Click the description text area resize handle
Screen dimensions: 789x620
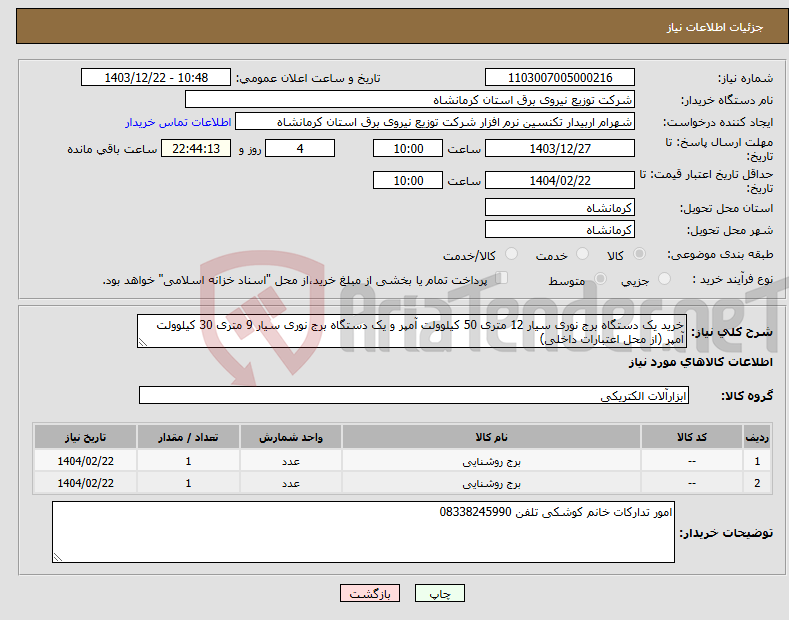point(142,343)
